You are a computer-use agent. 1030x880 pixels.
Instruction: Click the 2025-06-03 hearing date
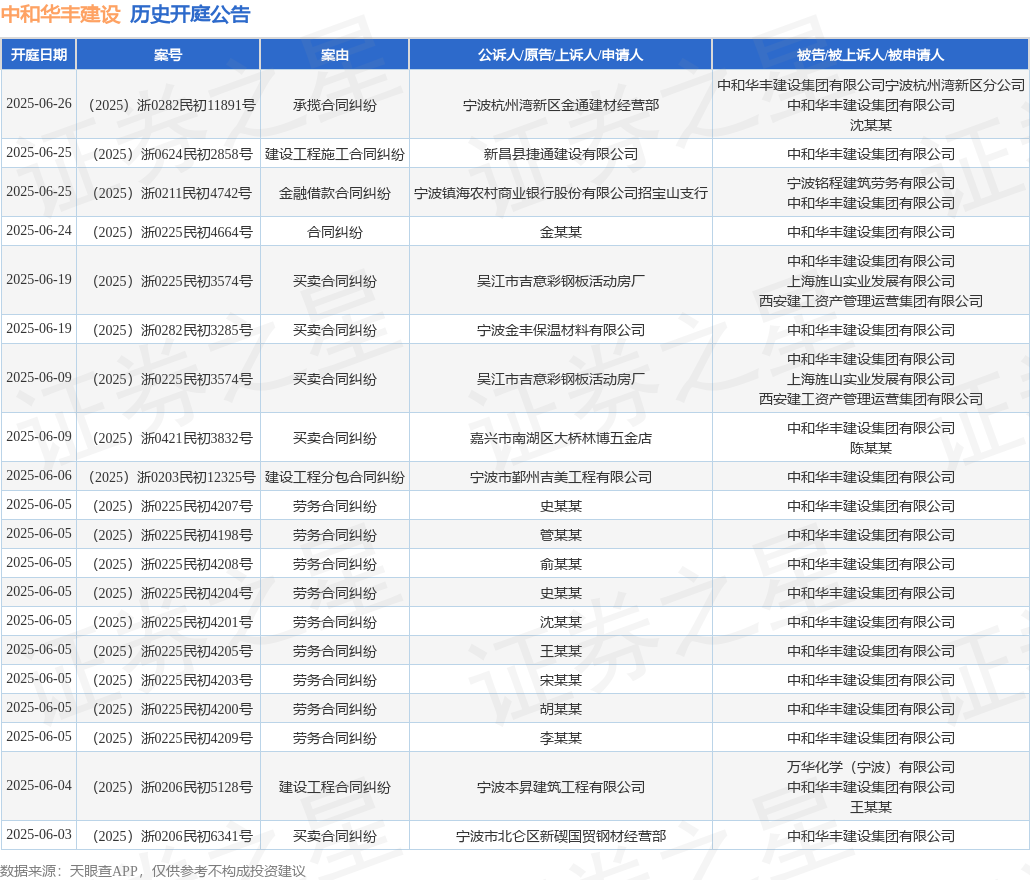pyautogui.click(x=39, y=834)
